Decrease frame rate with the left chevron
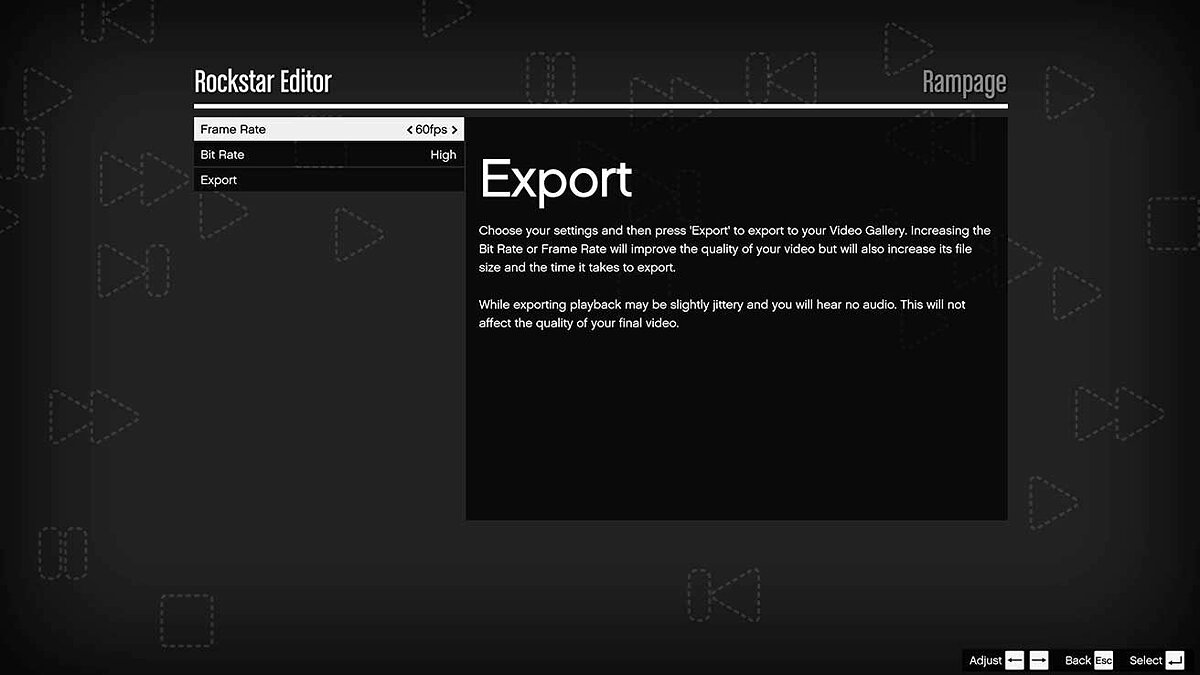This screenshot has height=675, width=1200. tap(410, 130)
